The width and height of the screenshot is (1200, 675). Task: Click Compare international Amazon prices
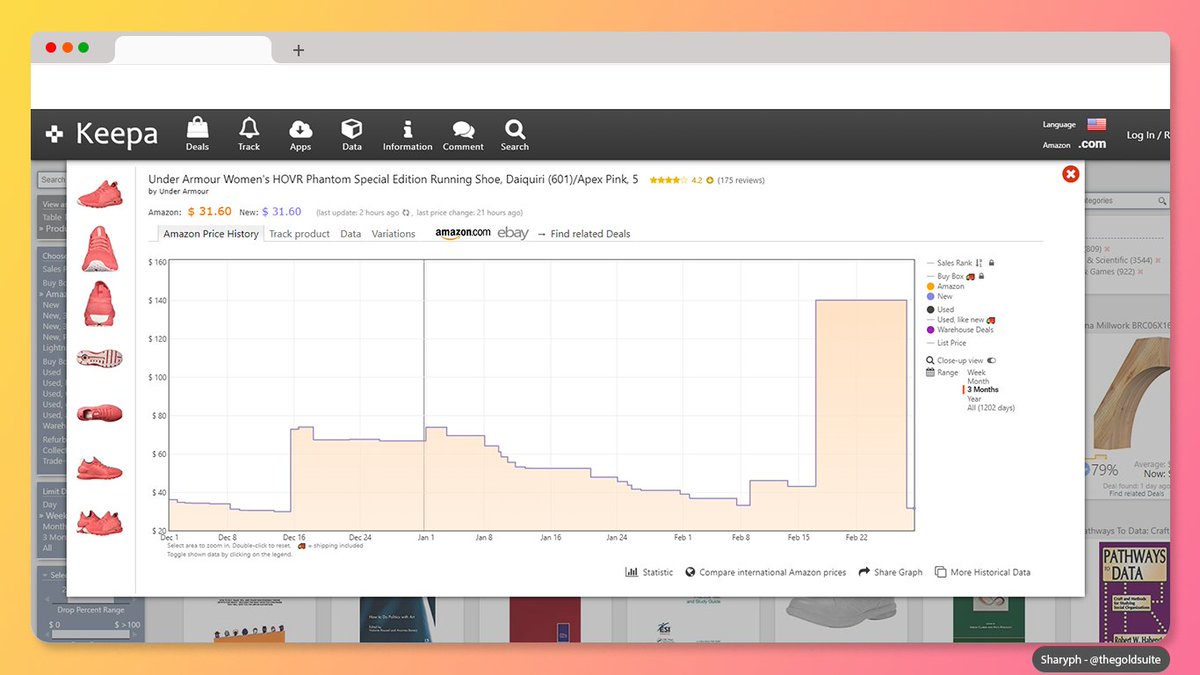pos(765,572)
